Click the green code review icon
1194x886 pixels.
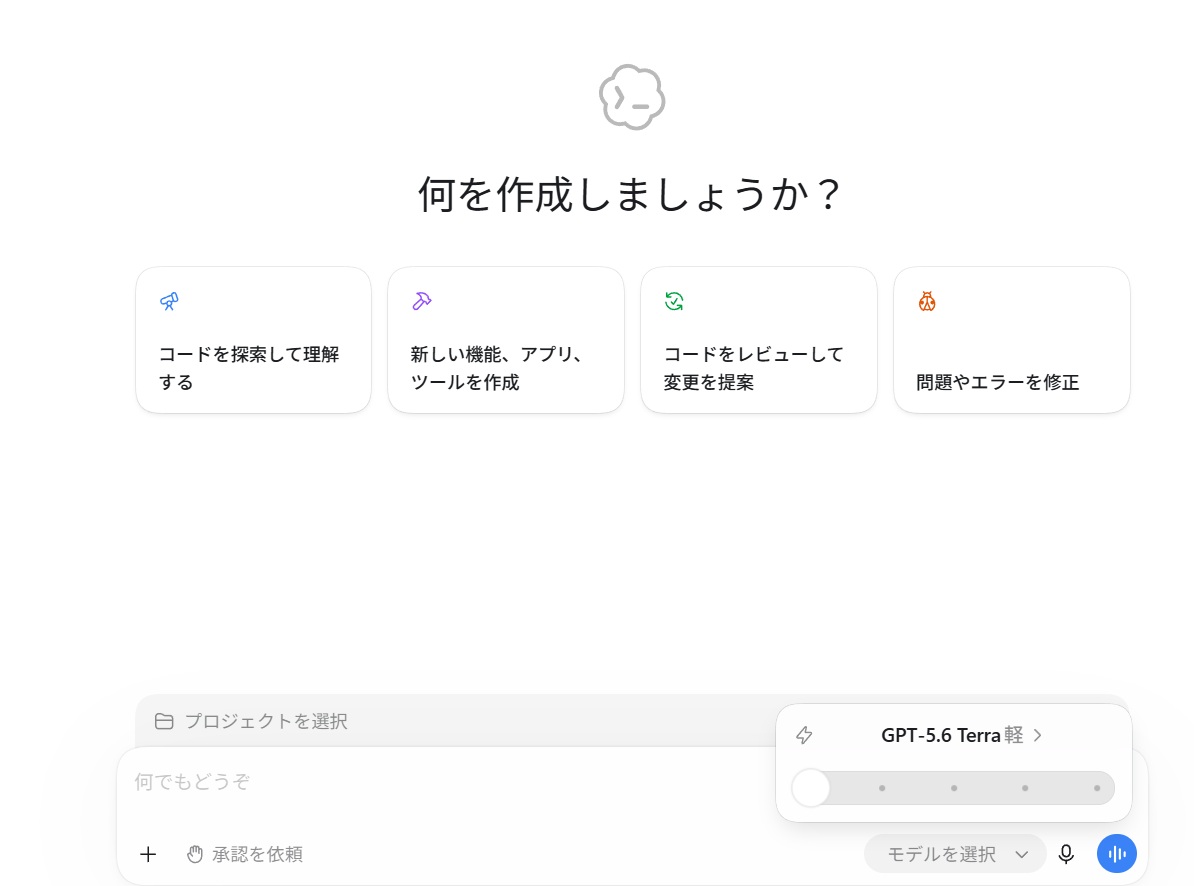674,301
